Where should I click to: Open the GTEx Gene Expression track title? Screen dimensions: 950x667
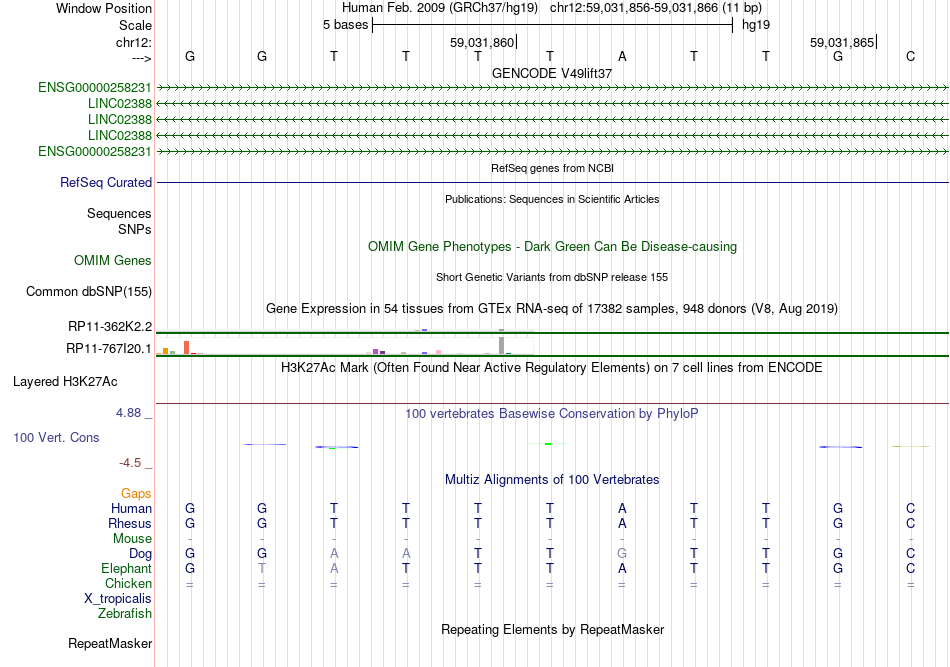pyautogui.click(x=552, y=308)
